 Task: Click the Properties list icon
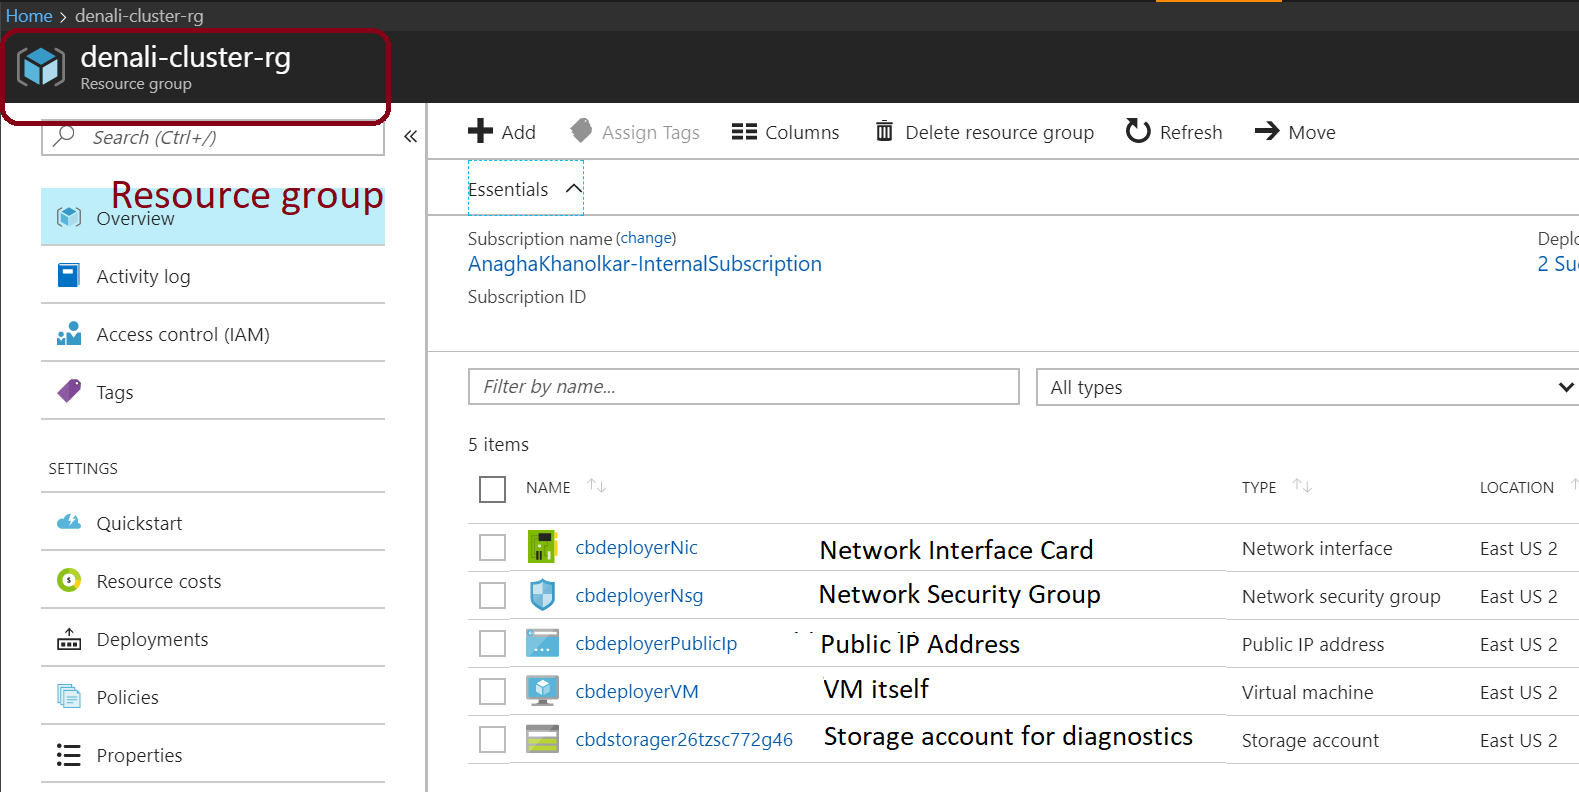69,755
